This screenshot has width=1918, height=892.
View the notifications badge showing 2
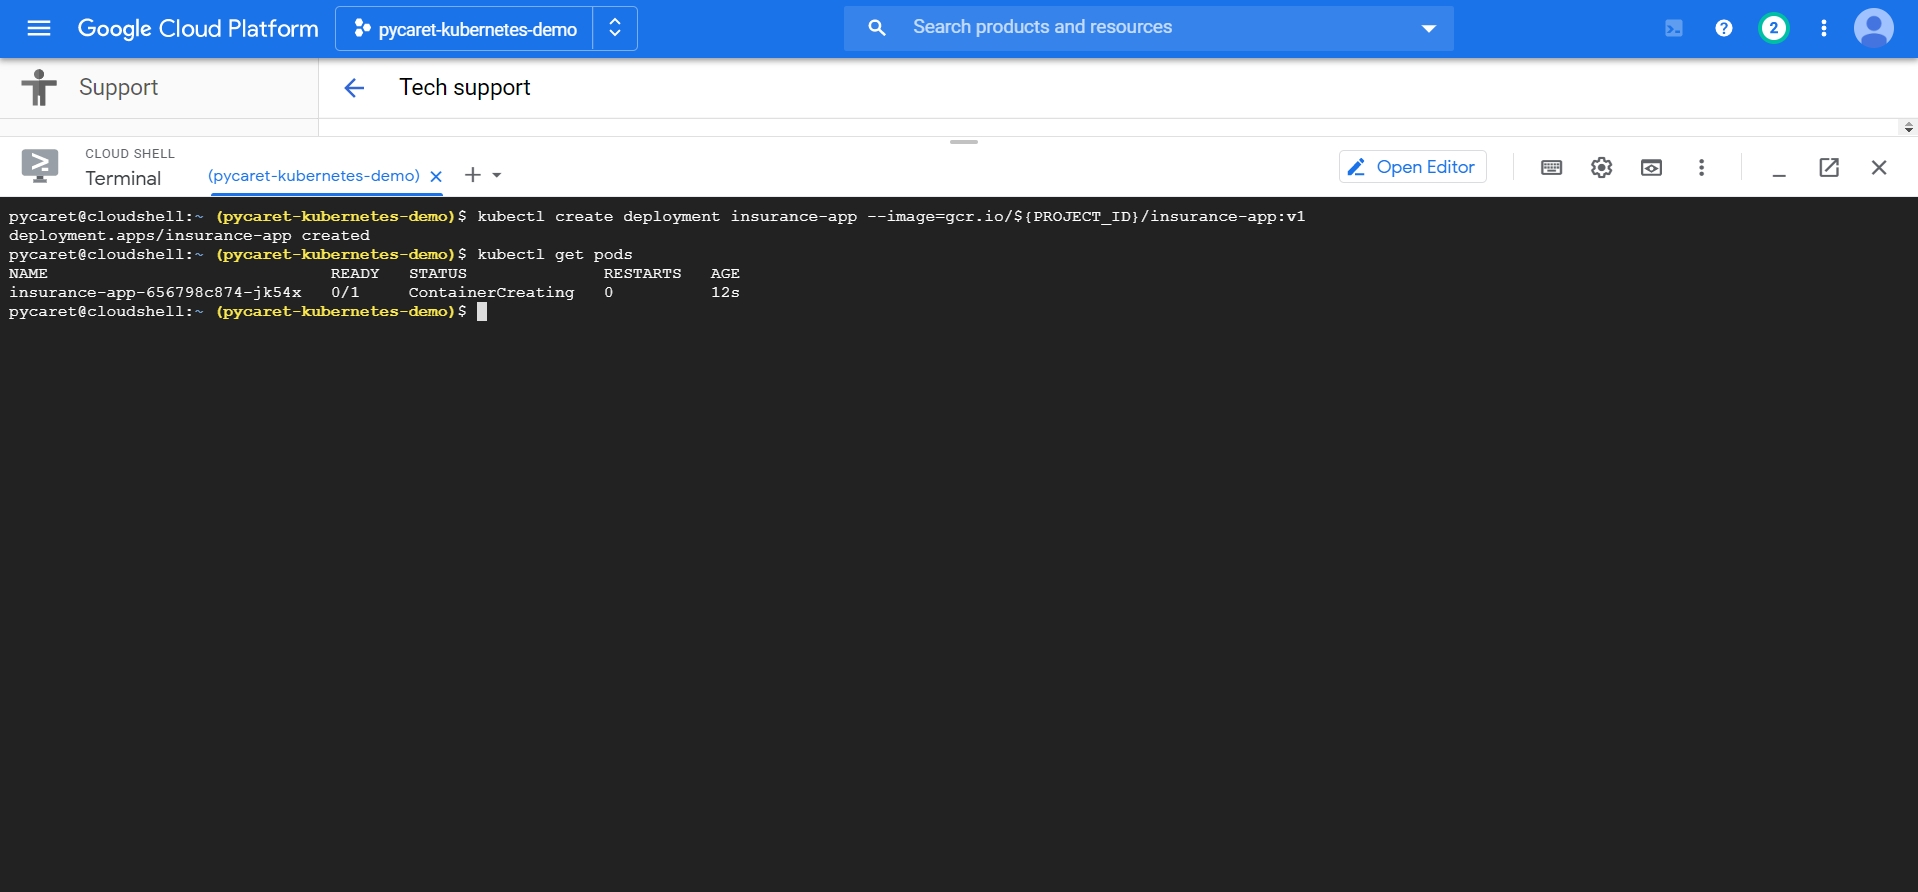(x=1773, y=28)
